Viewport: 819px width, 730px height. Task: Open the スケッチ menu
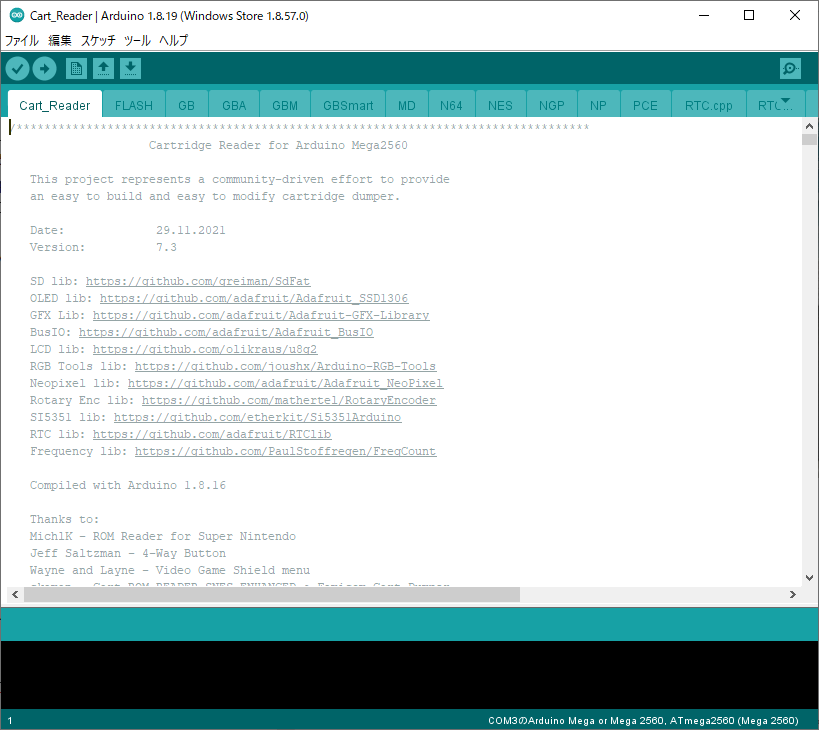click(x=98, y=40)
